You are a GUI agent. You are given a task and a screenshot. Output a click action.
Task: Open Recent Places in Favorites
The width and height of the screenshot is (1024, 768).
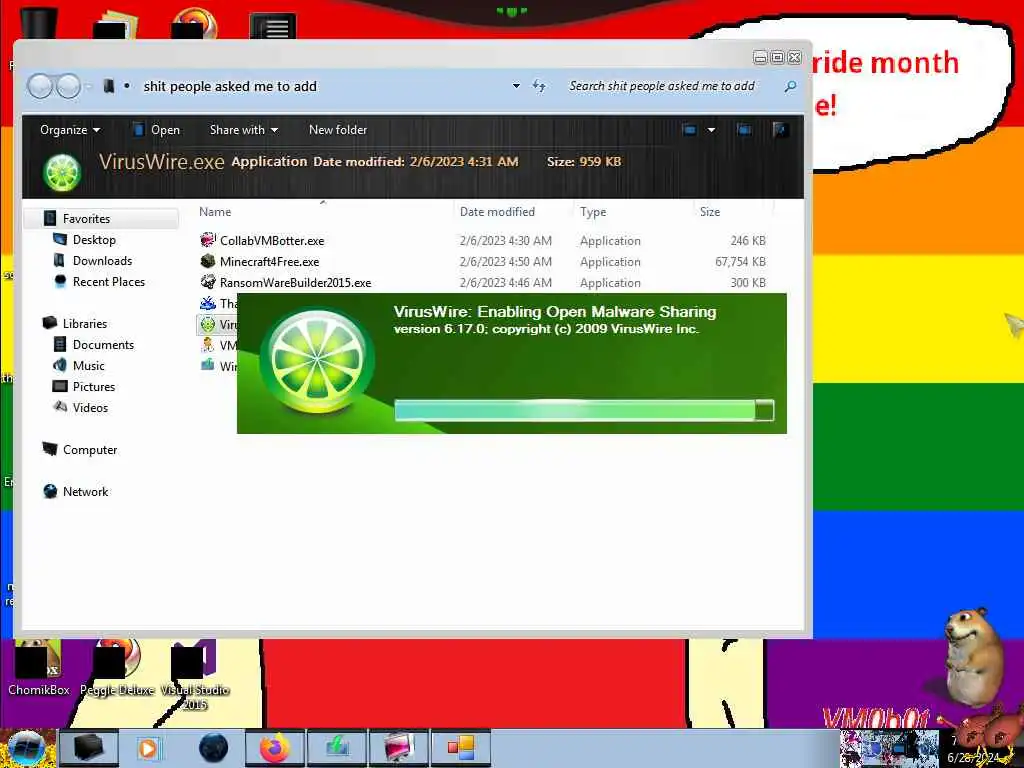109,281
